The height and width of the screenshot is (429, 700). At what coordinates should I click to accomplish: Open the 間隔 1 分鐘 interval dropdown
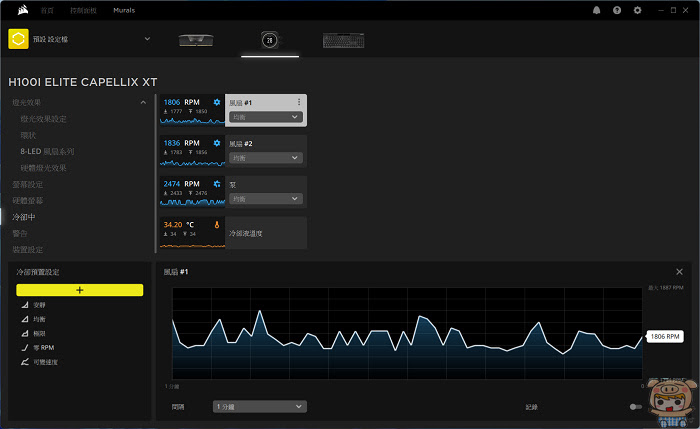(x=259, y=407)
